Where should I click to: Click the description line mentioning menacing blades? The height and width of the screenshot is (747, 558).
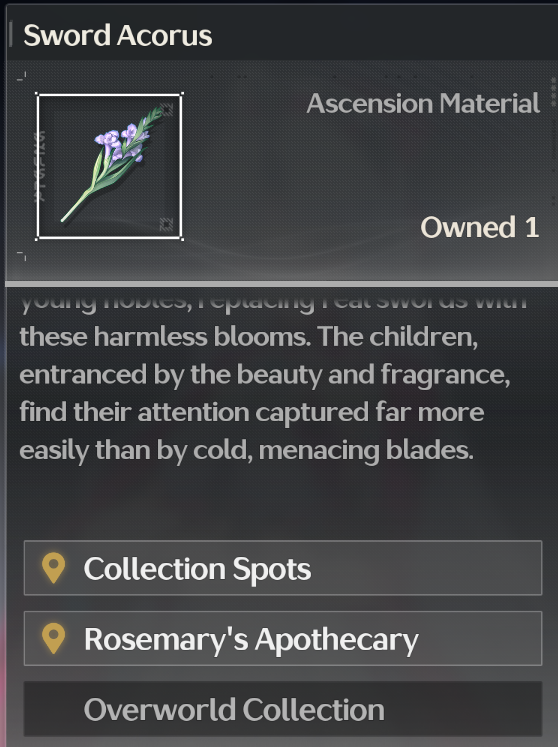click(x=246, y=450)
